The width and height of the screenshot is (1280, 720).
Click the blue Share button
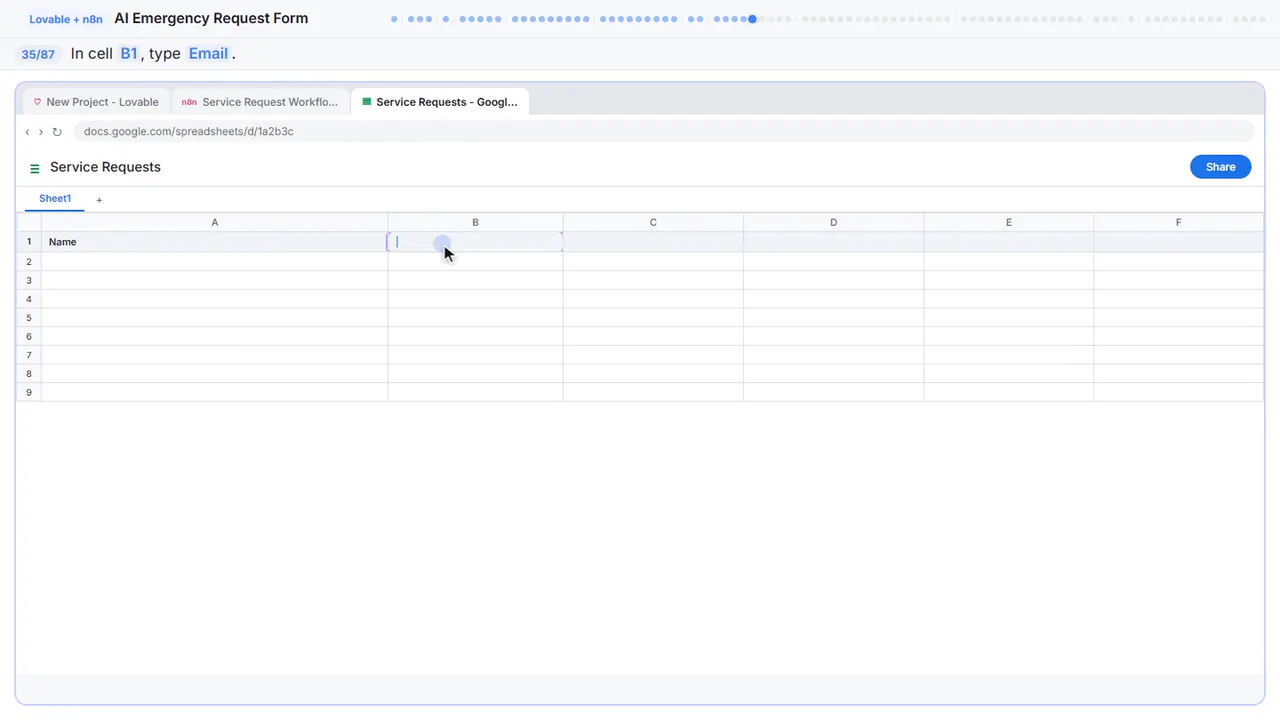pyautogui.click(x=1220, y=167)
